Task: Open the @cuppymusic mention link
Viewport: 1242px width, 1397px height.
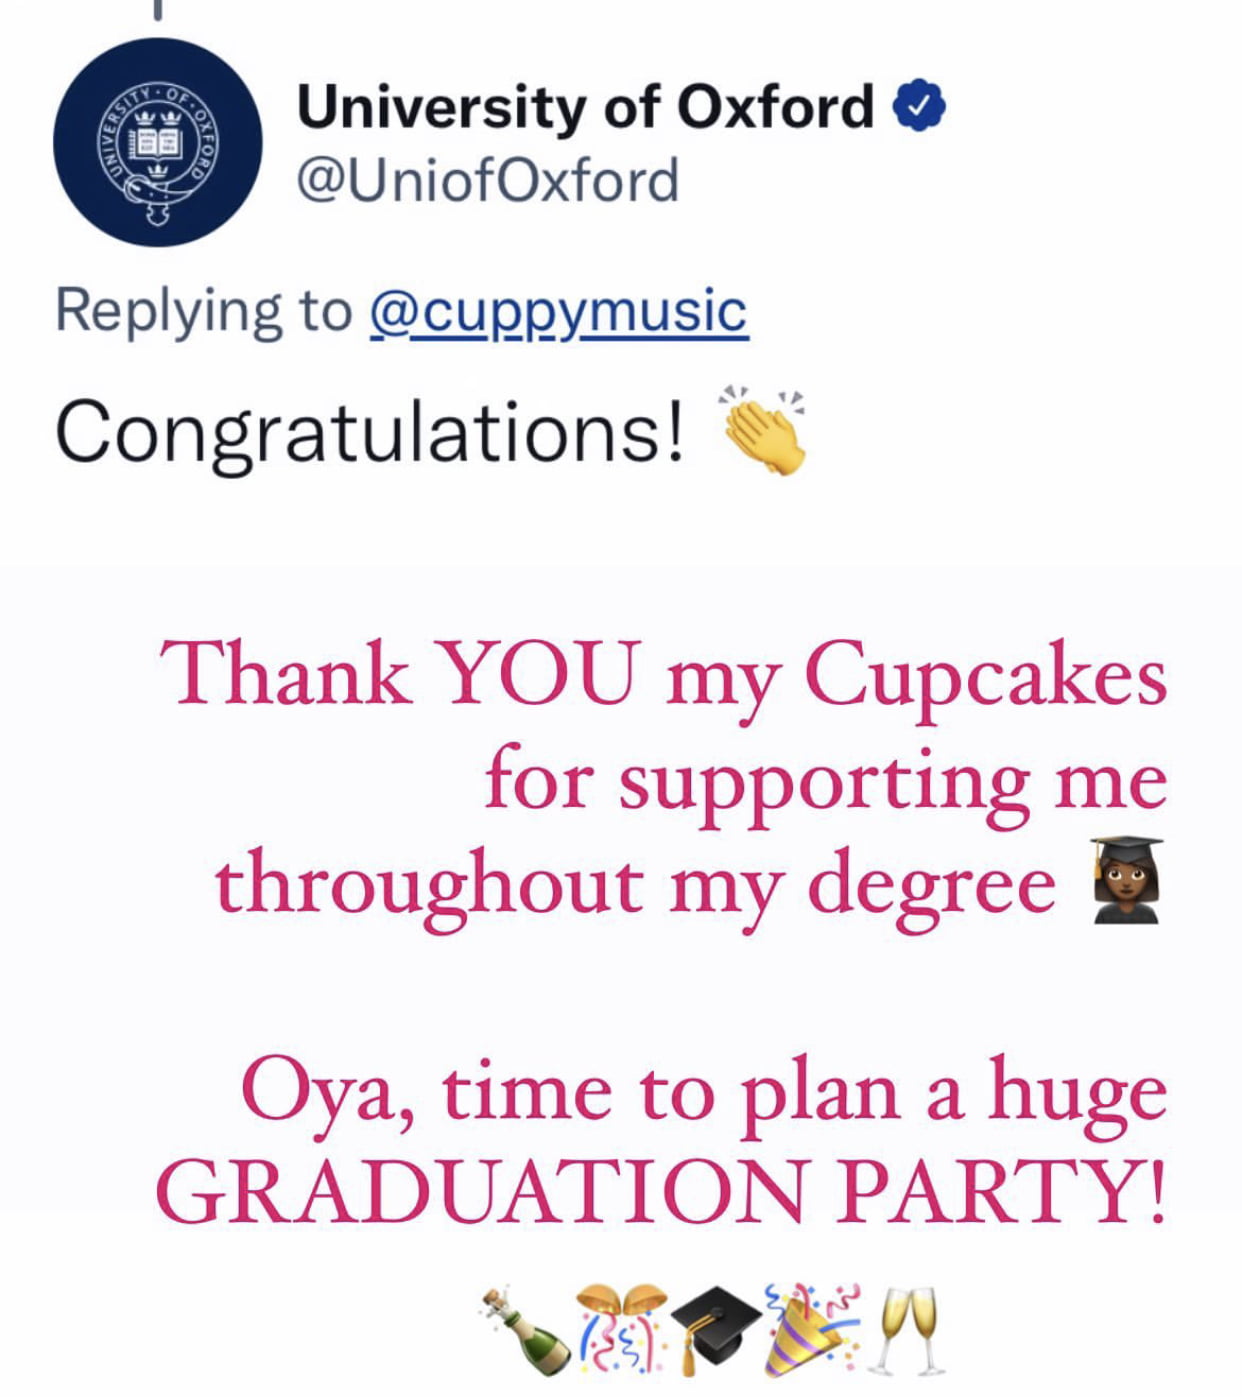Action: coord(559,311)
